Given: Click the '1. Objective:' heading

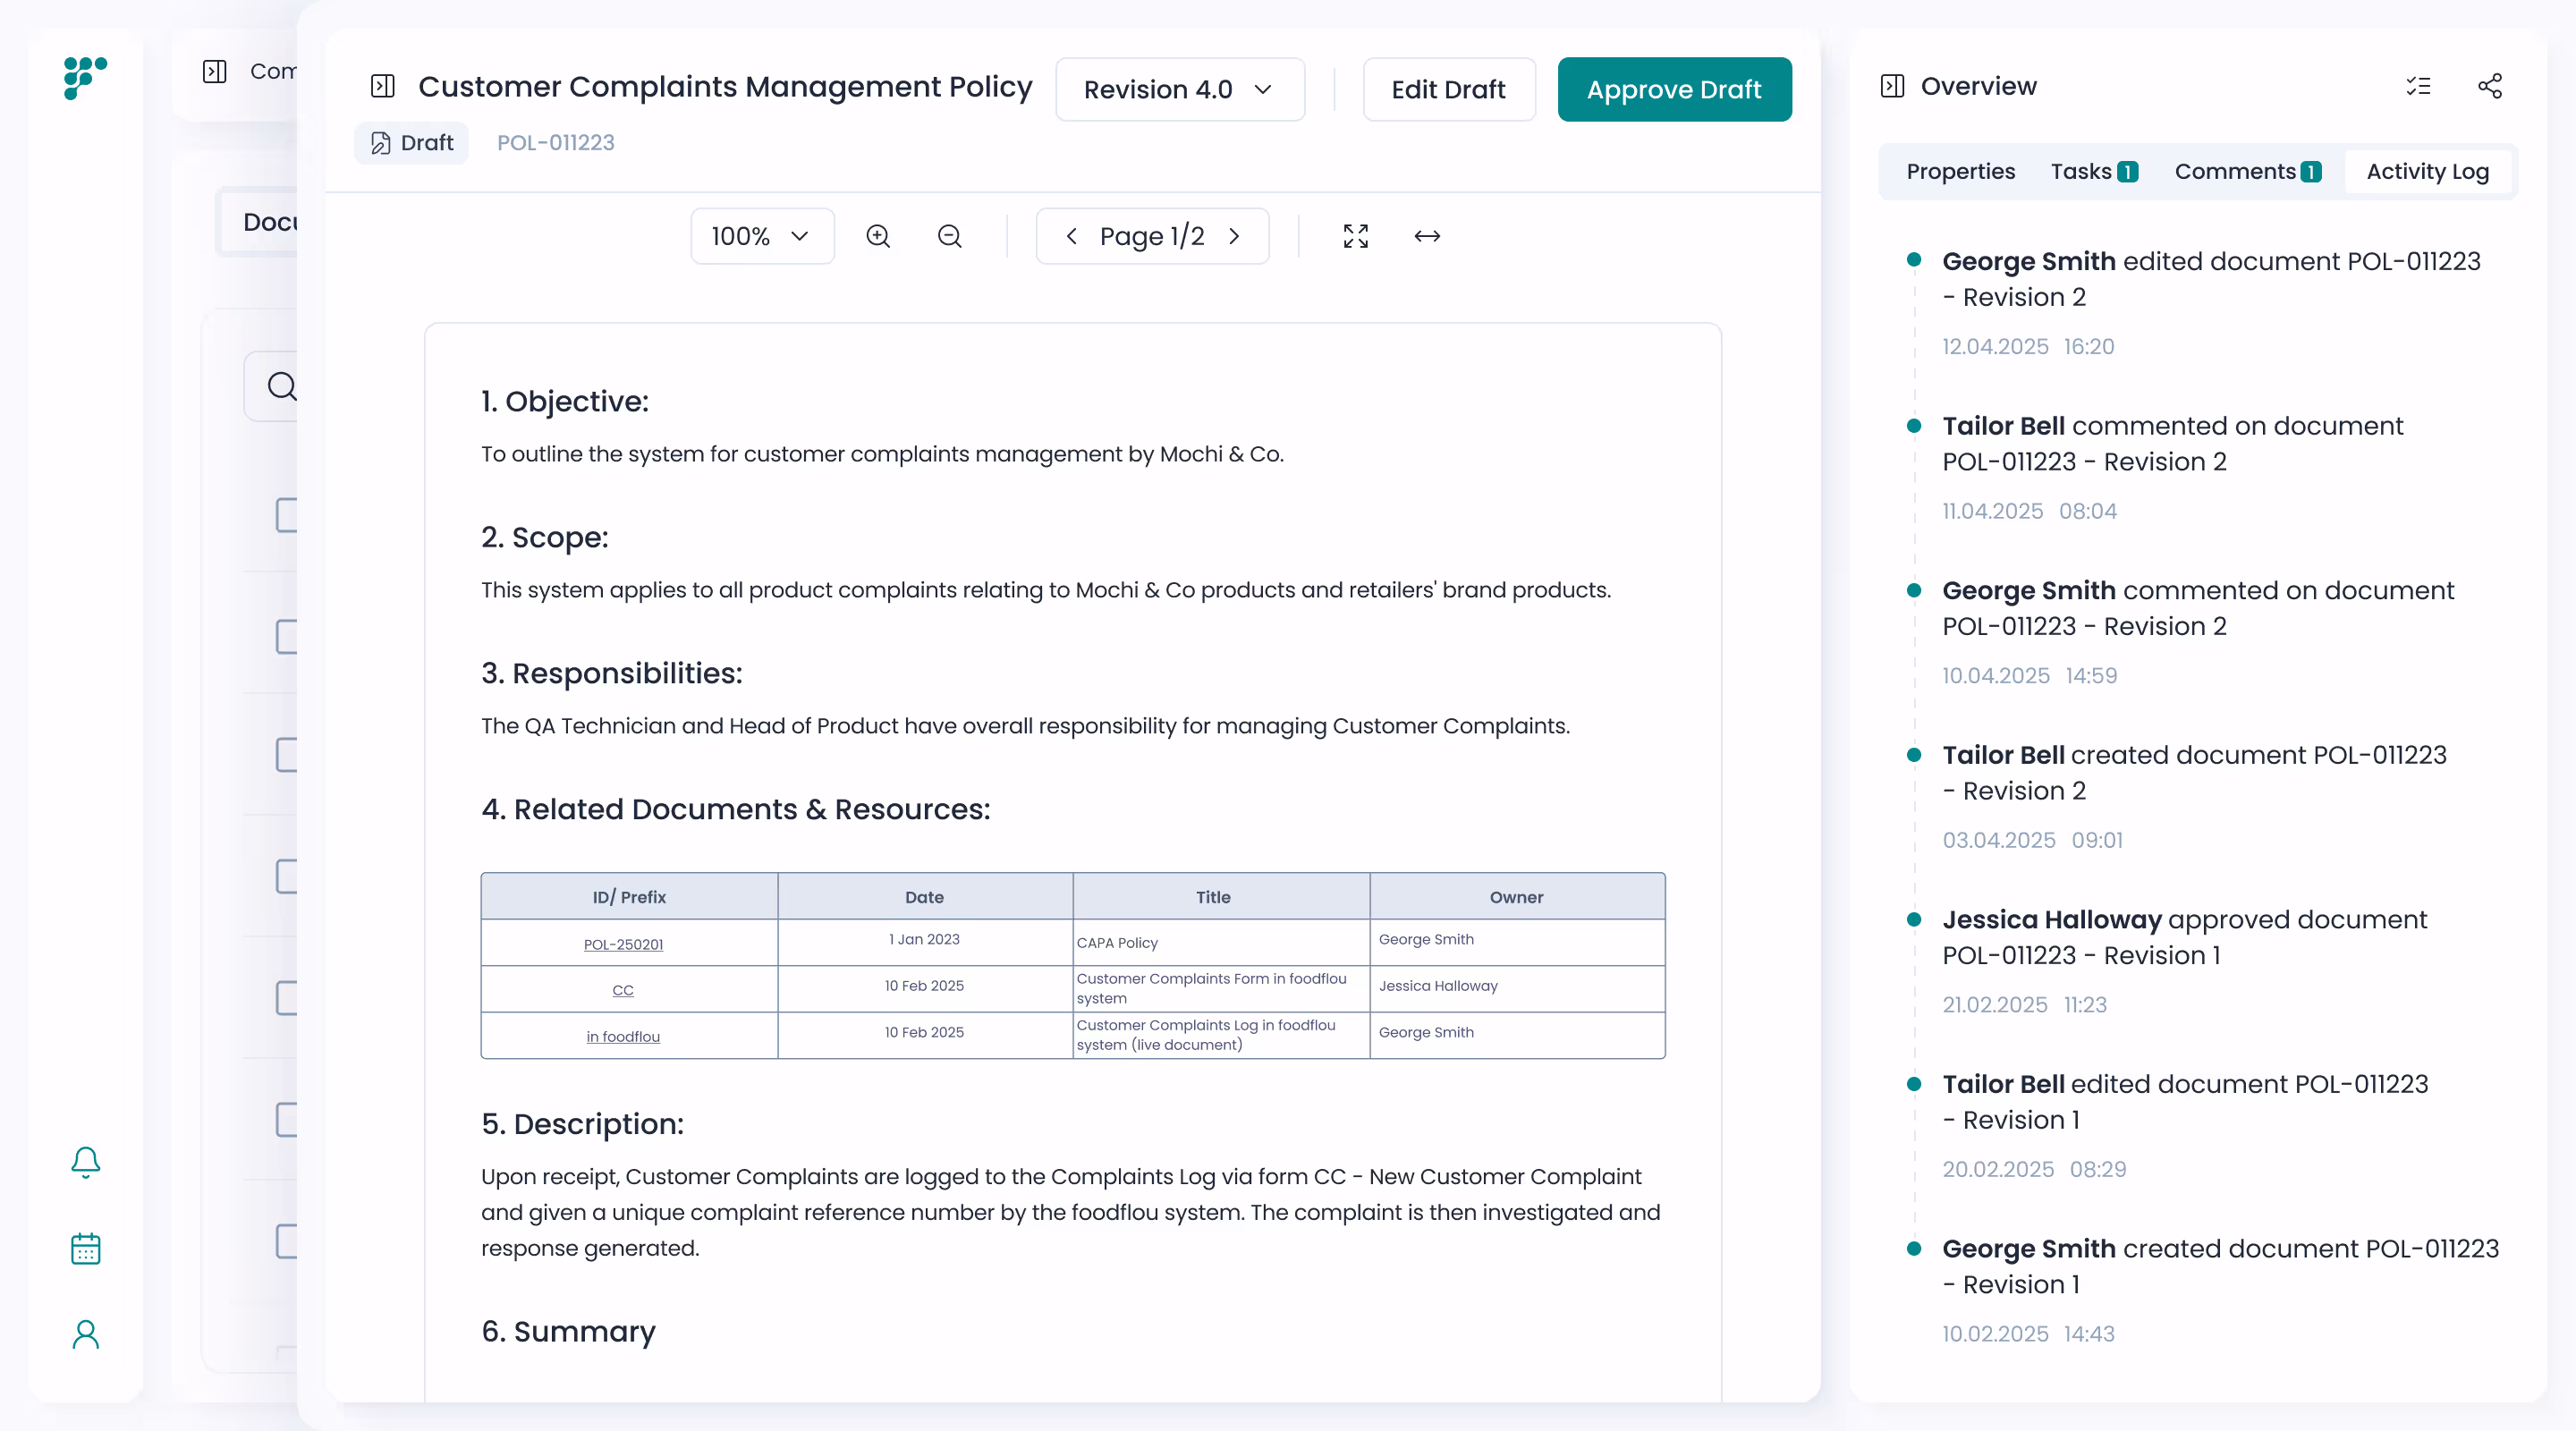Looking at the screenshot, I should (x=565, y=401).
